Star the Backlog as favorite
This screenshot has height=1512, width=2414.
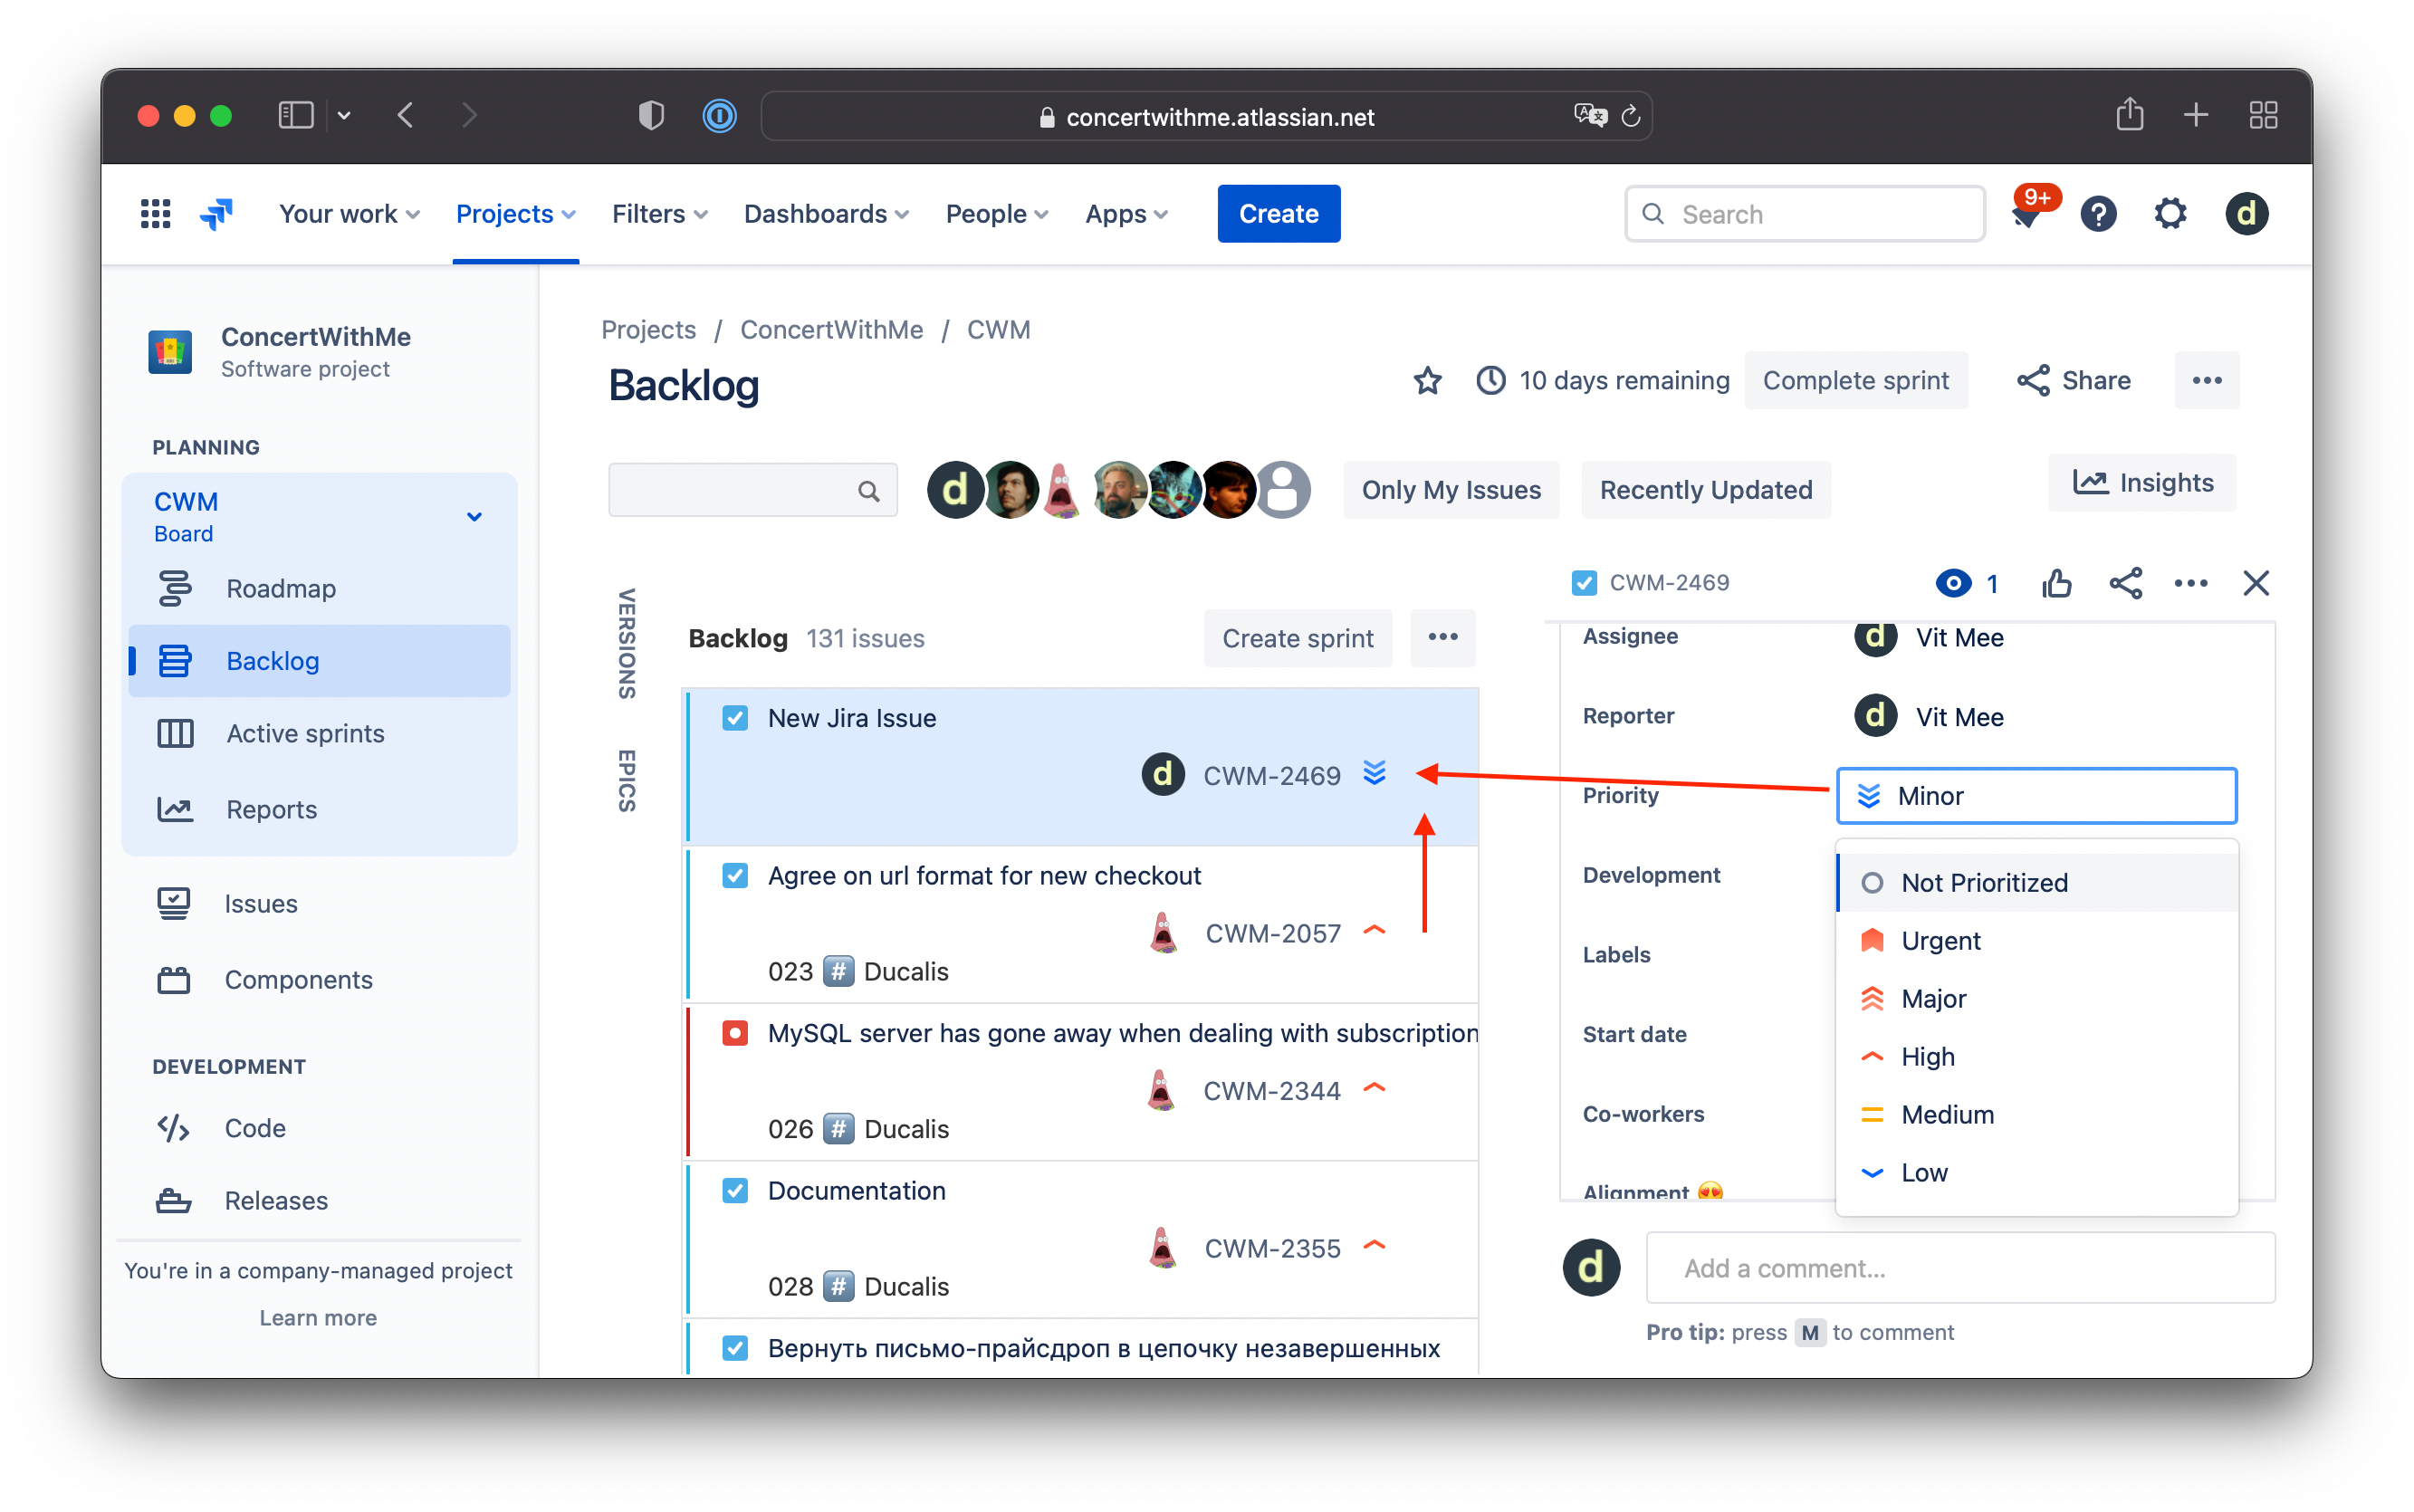pyautogui.click(x=1427, y=381)
